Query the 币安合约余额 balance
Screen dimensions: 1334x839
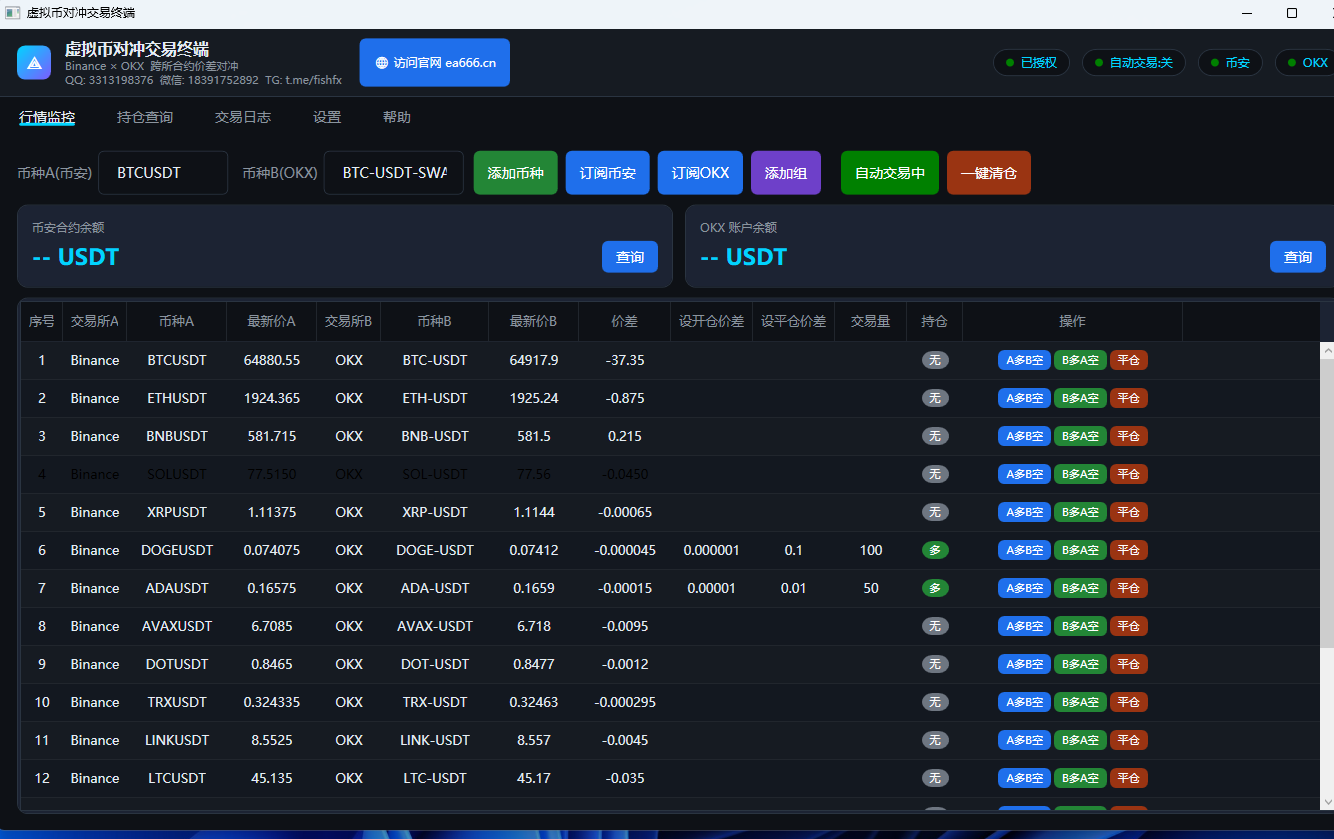coord(630,257)
